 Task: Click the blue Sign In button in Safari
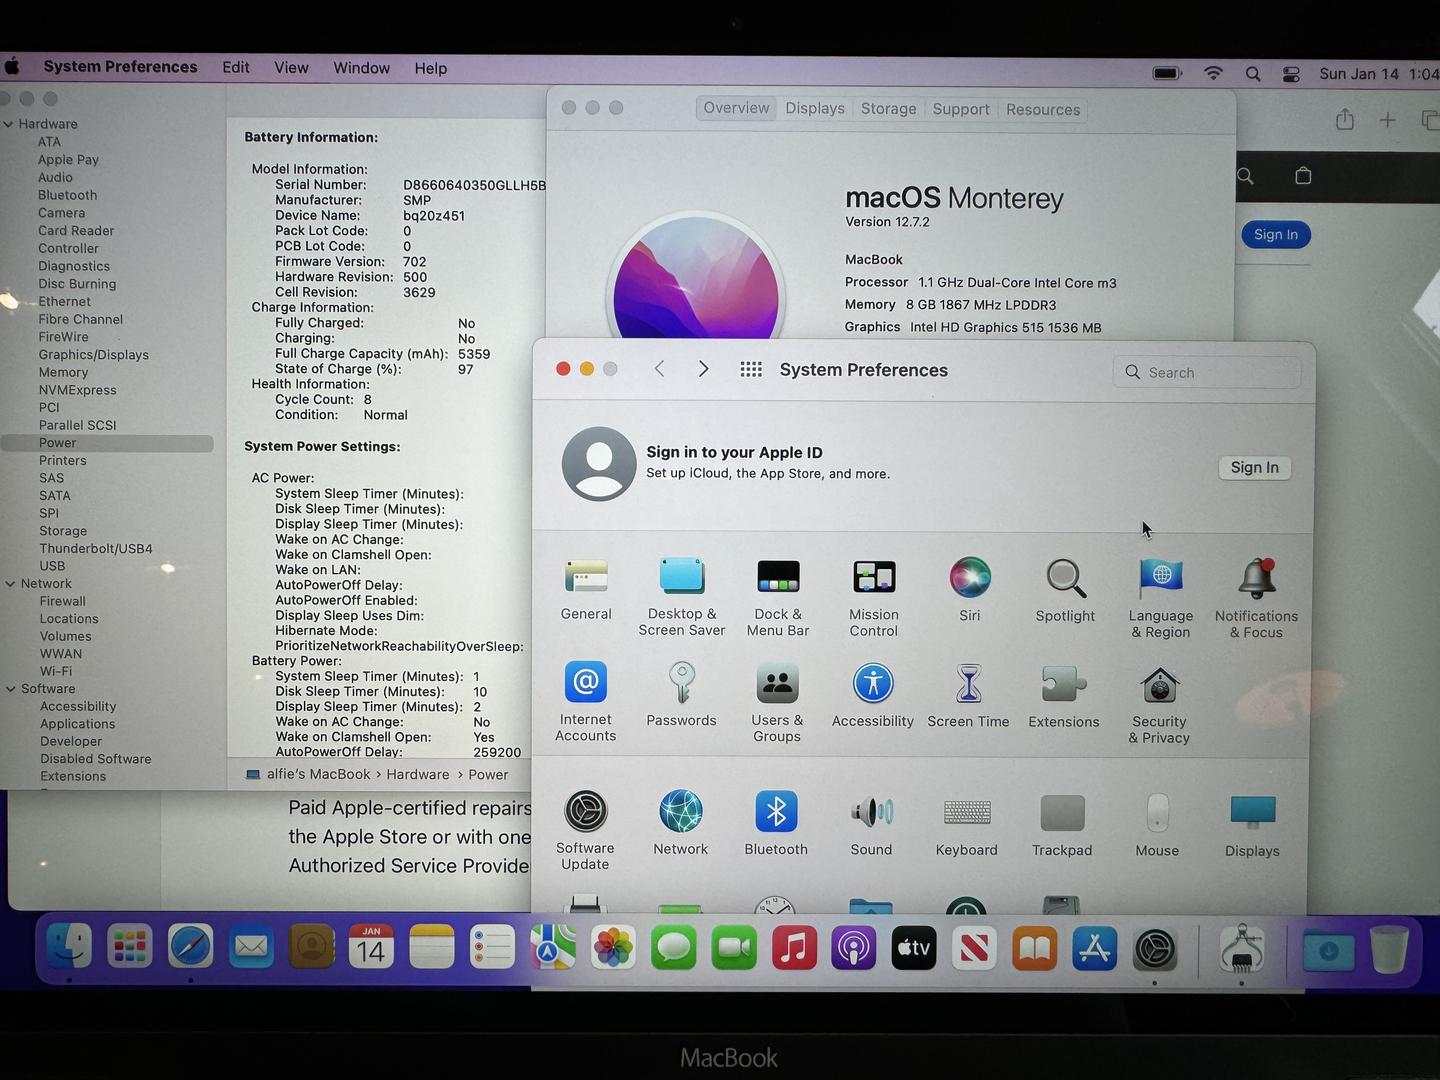click(1276, 235)
